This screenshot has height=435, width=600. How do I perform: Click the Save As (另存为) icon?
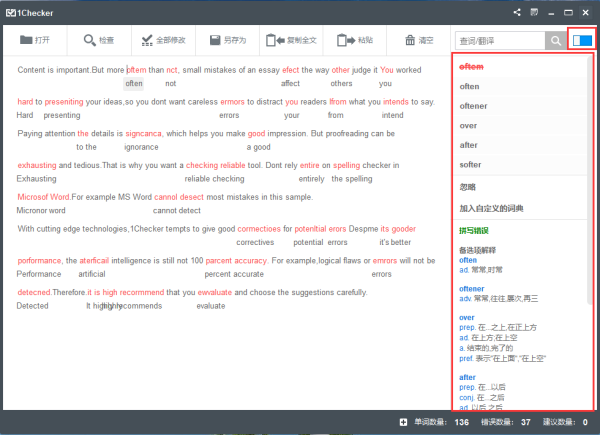214,40
